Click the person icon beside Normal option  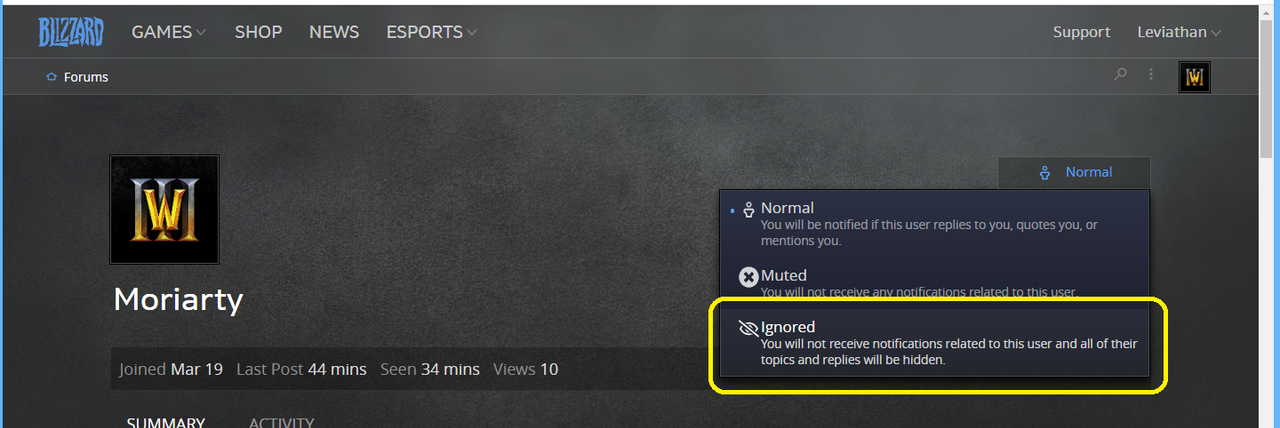[x=748, y=210]
